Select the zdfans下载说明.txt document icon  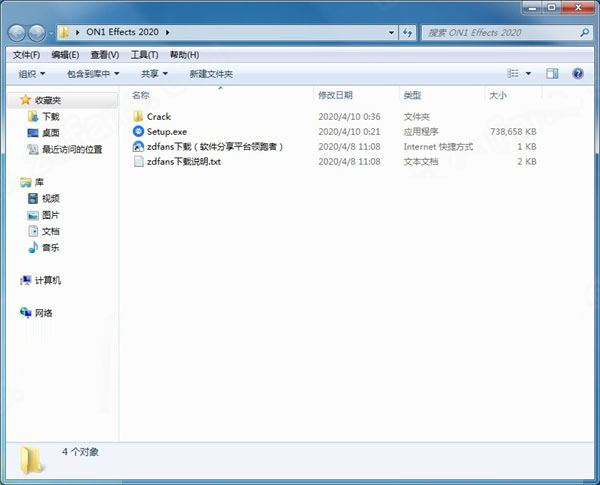(x=139, y=162)
